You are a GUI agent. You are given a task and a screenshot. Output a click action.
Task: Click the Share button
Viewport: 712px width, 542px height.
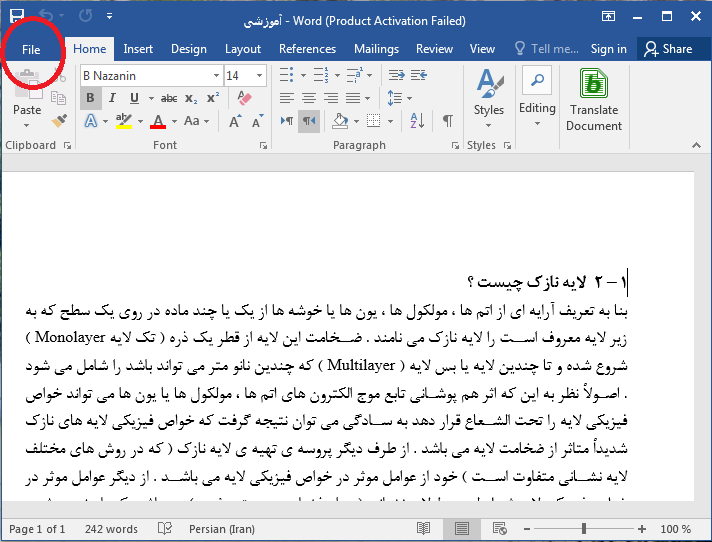click(668, 49)
